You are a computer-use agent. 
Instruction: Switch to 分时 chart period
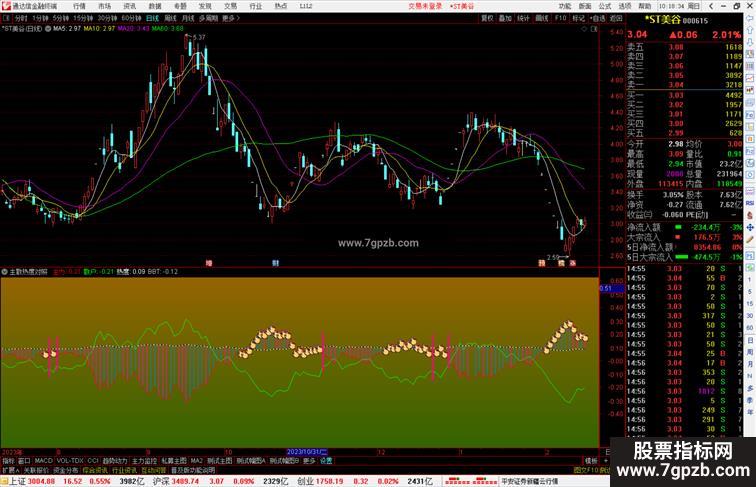[21, 18]
